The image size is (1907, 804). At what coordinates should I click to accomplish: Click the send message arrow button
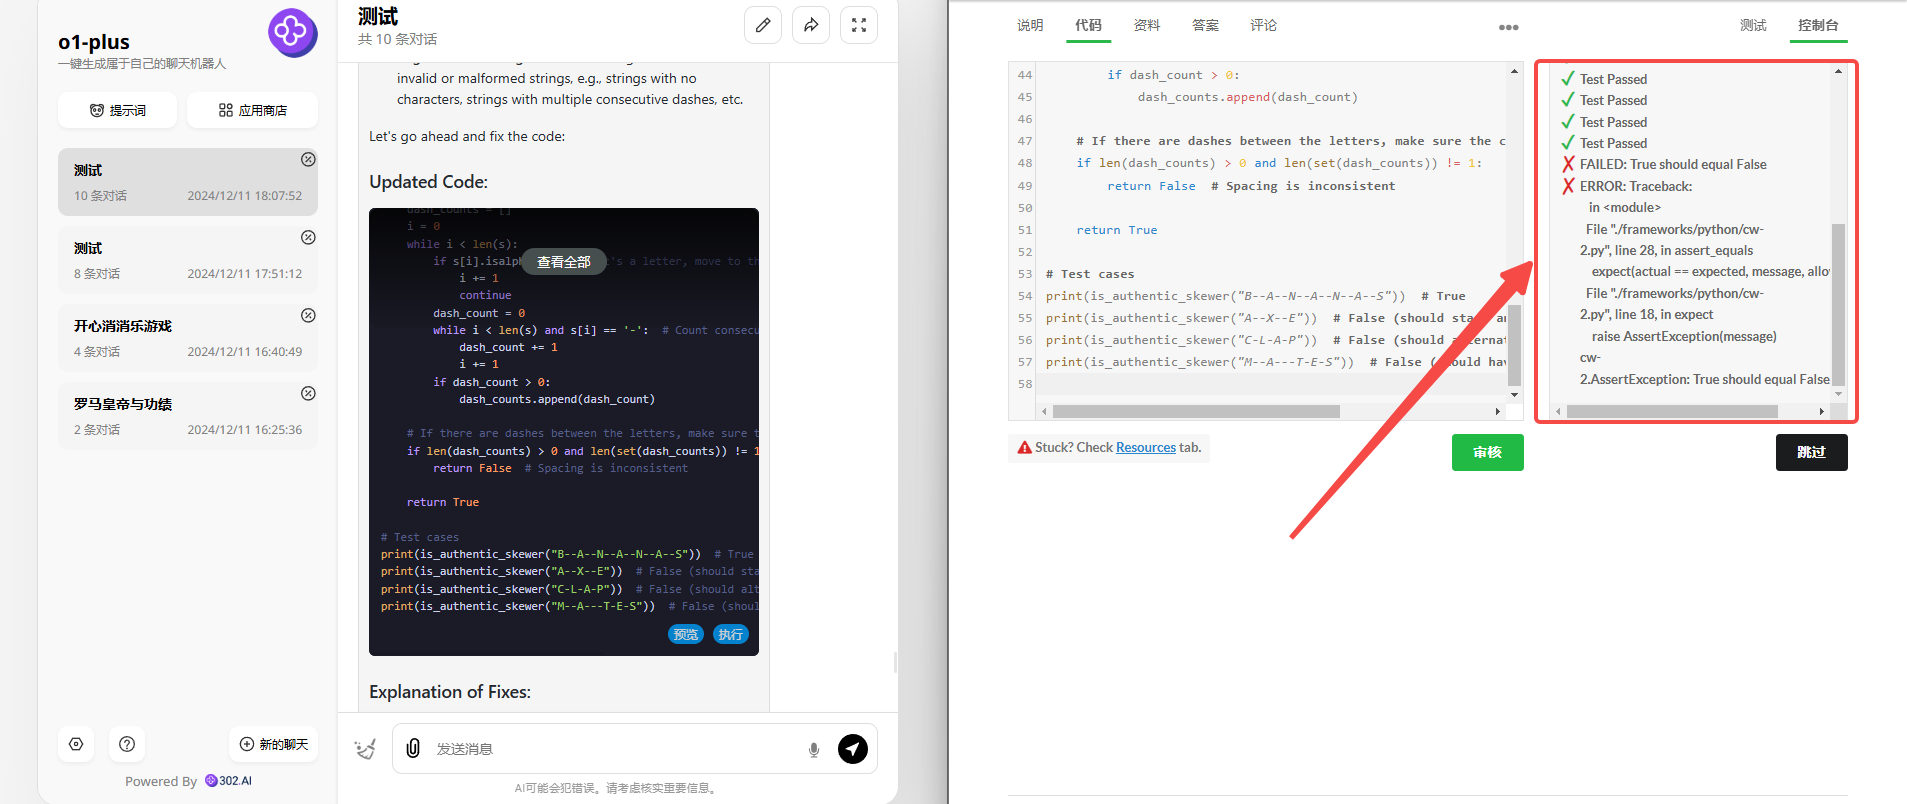tap(853, 748)
